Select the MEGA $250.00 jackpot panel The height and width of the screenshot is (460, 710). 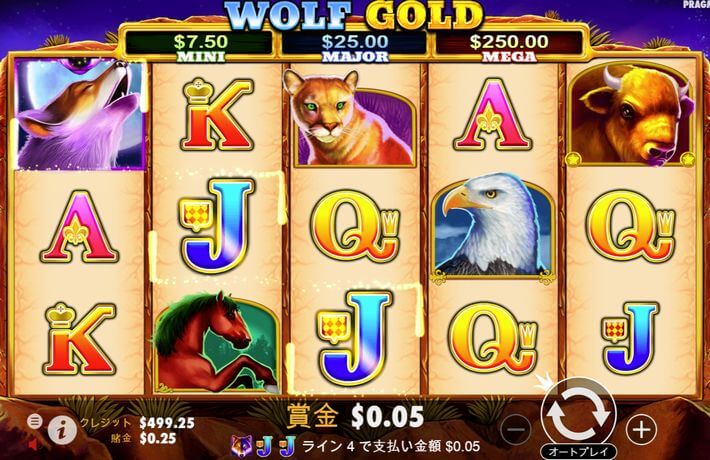pyautogui.click(x=509, y=45)
